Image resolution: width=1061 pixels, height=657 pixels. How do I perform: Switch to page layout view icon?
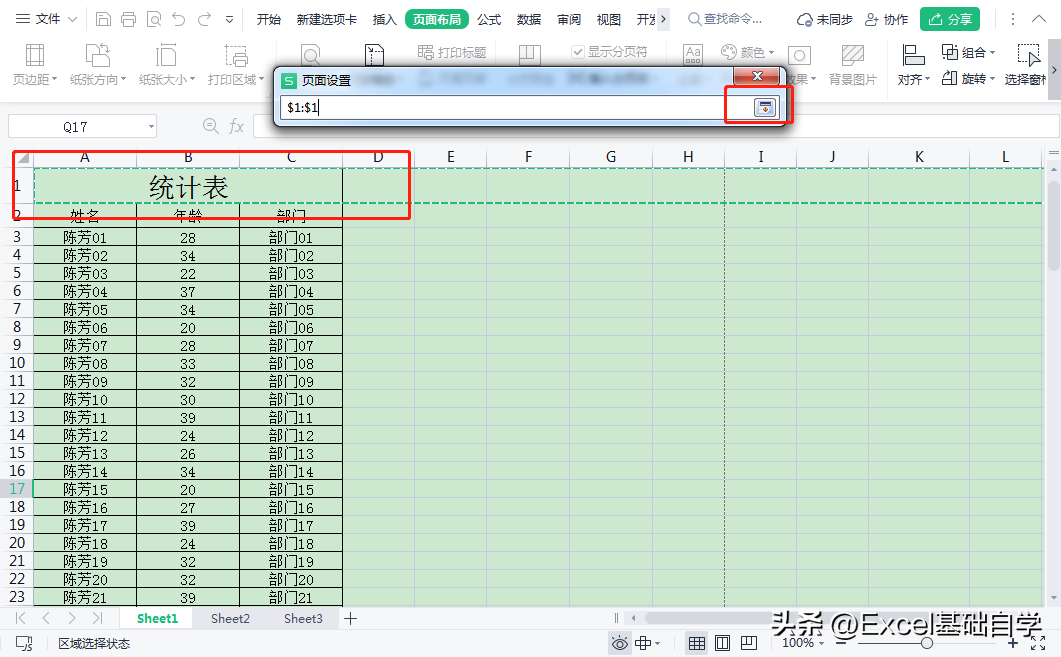click(722, 643)
